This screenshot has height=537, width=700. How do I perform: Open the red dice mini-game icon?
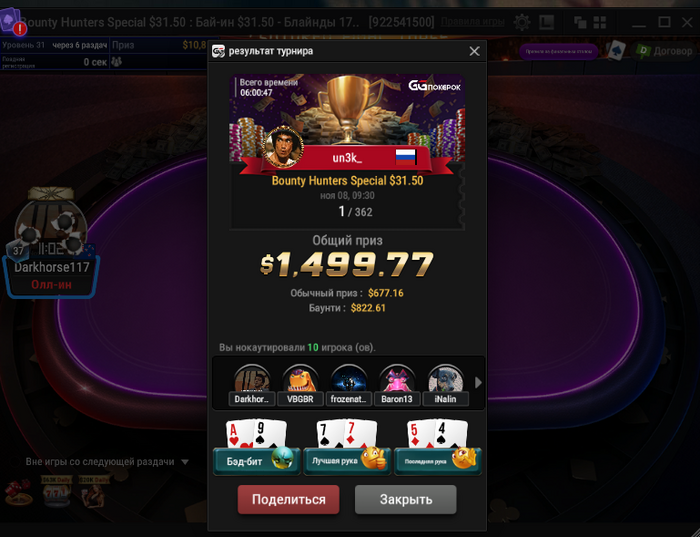point(18,492)
